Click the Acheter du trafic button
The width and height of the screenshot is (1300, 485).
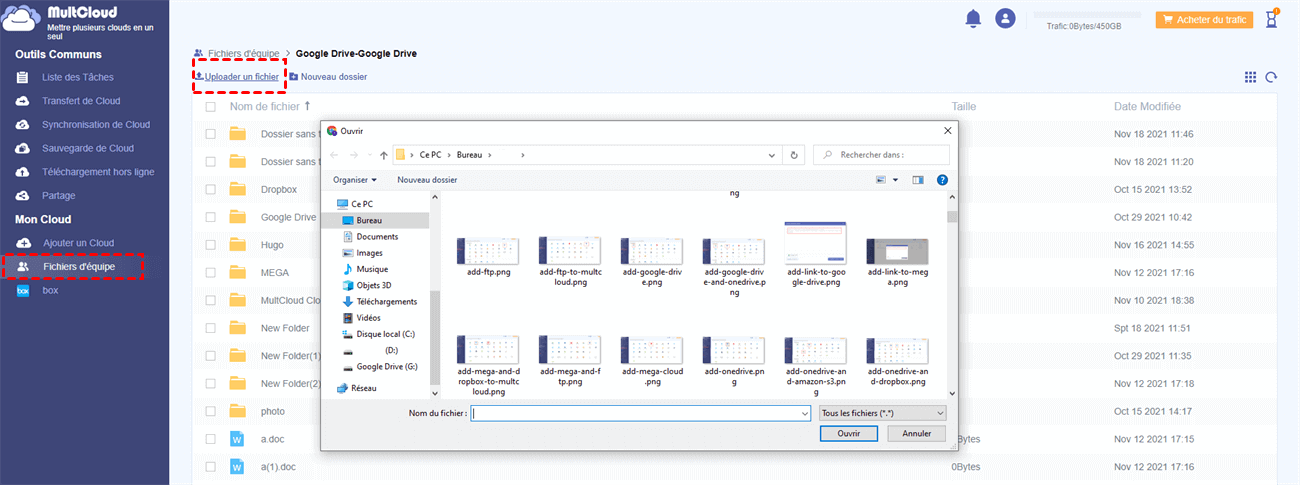1205,19
